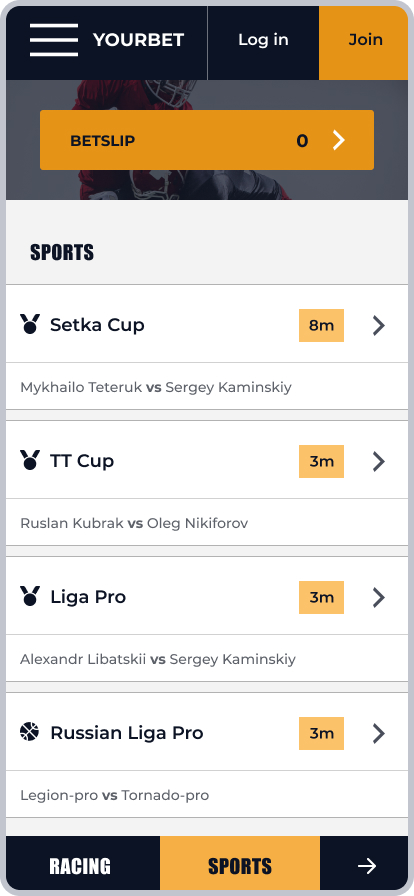This screenshot has height=896, width=414.
Task: Click the 8m time badge on Setka Cup
Action: point(321,325)
